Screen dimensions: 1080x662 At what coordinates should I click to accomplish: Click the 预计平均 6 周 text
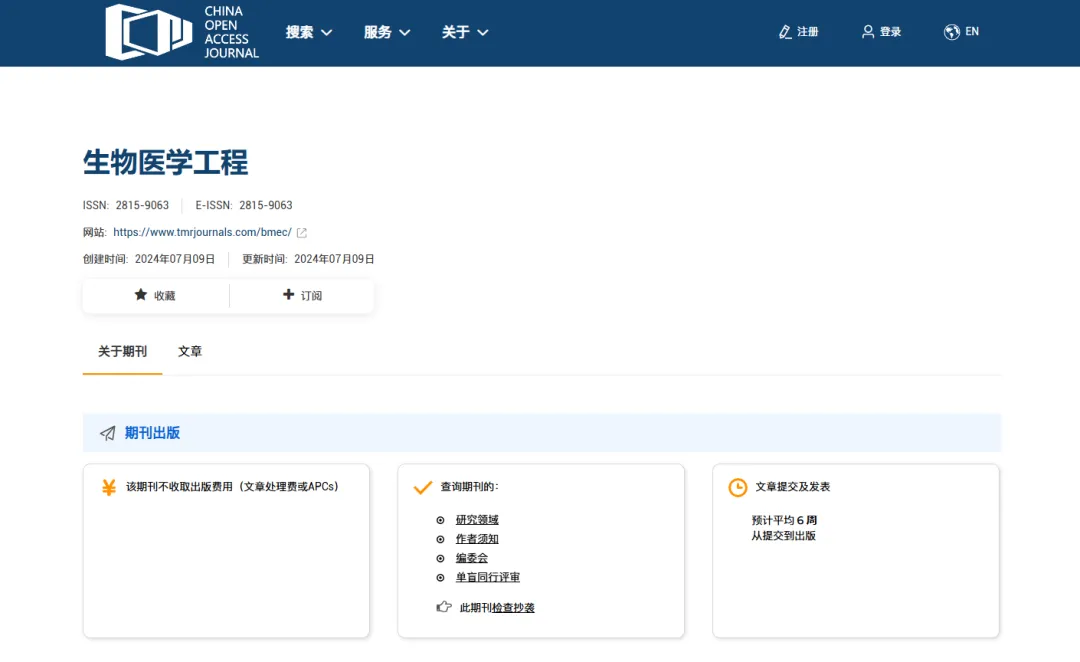pos(784,521)
